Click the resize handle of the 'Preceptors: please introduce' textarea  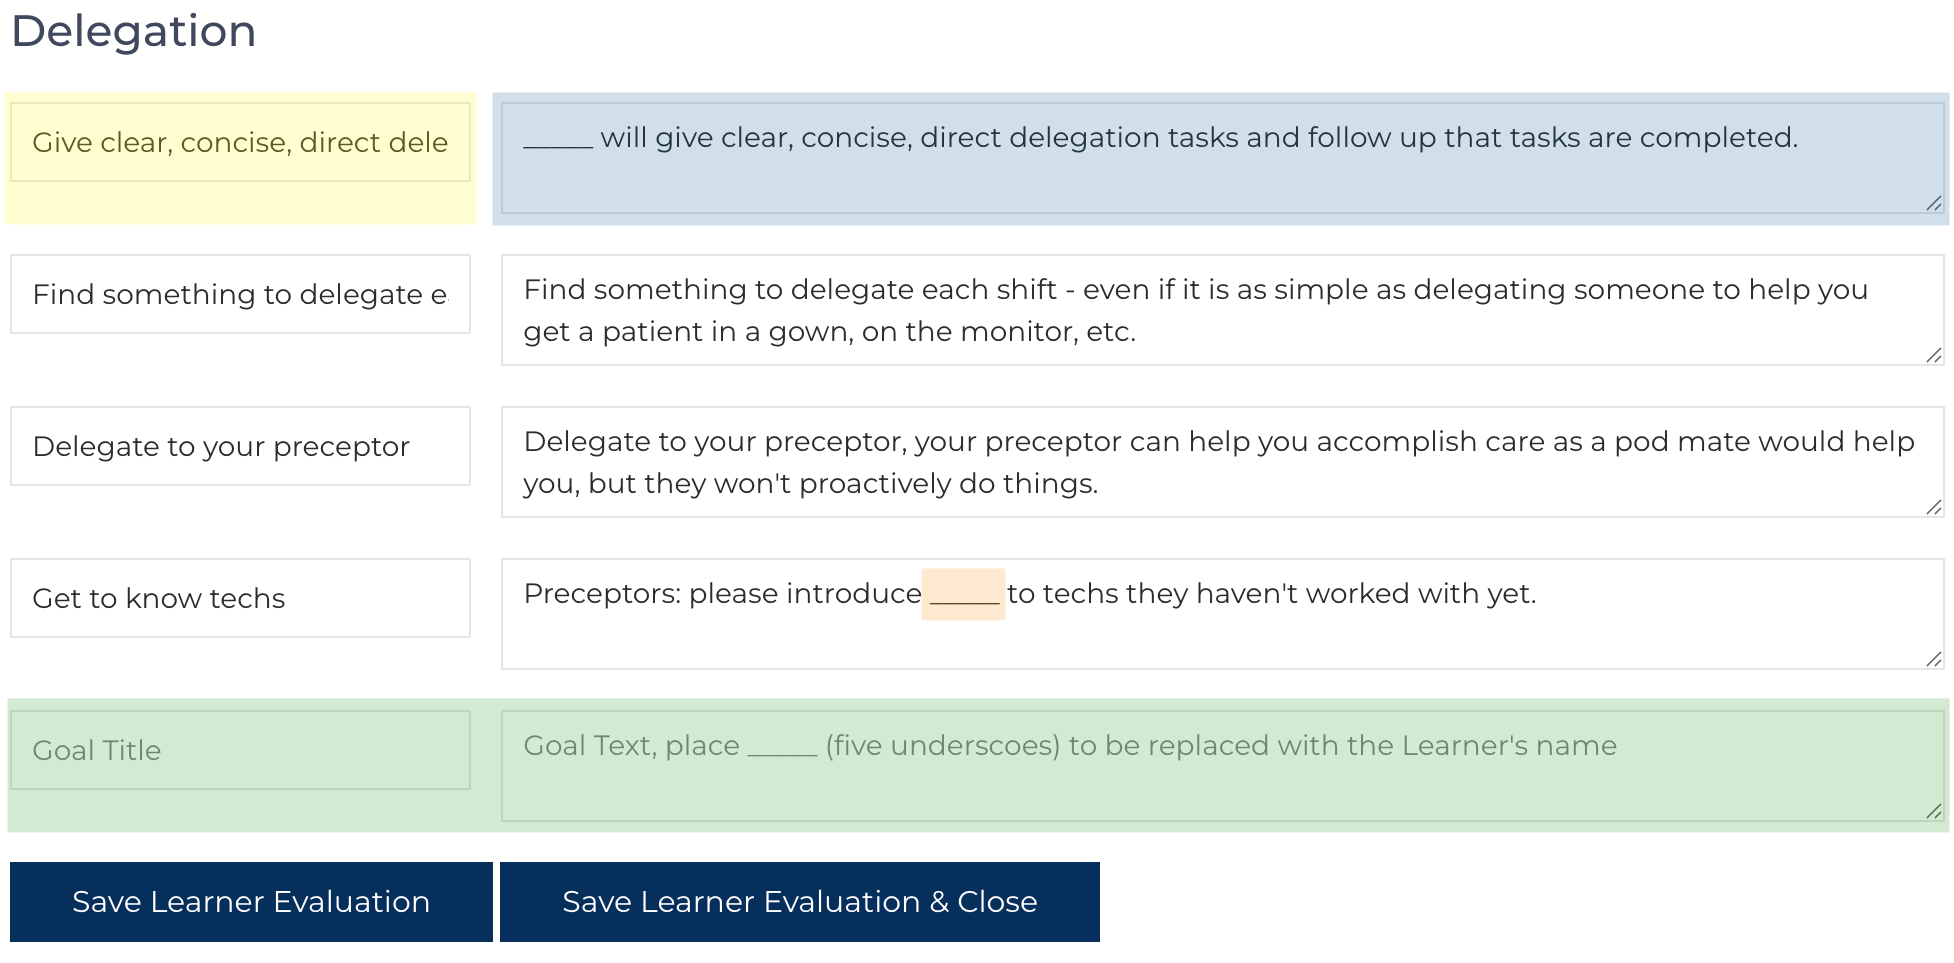1934,659
